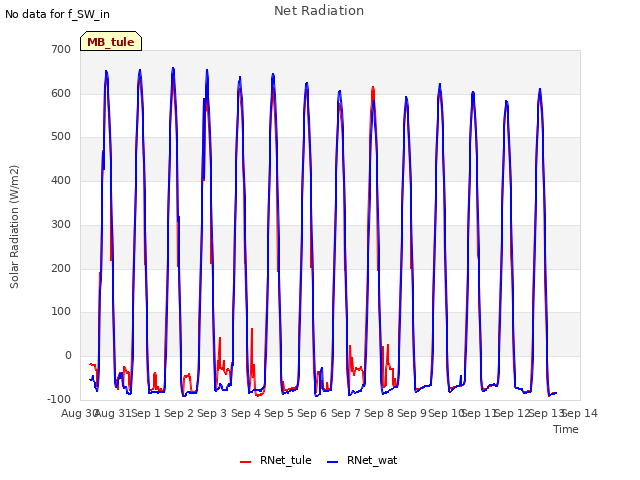
Task: Click the Time axis label
Action: [566, 429]
